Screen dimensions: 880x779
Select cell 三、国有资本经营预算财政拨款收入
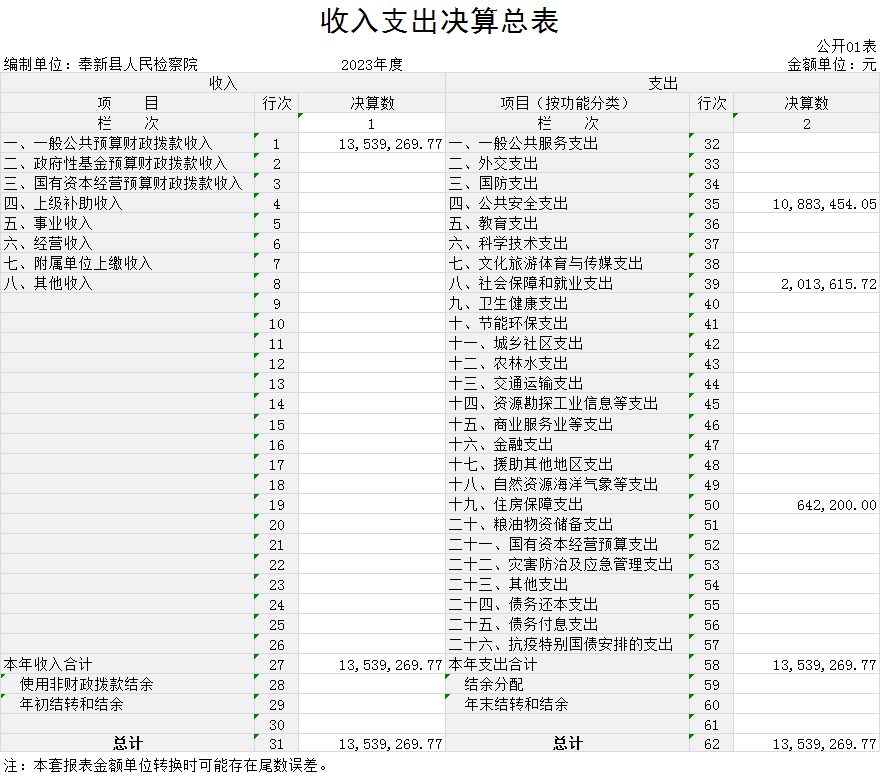(127, 184)
